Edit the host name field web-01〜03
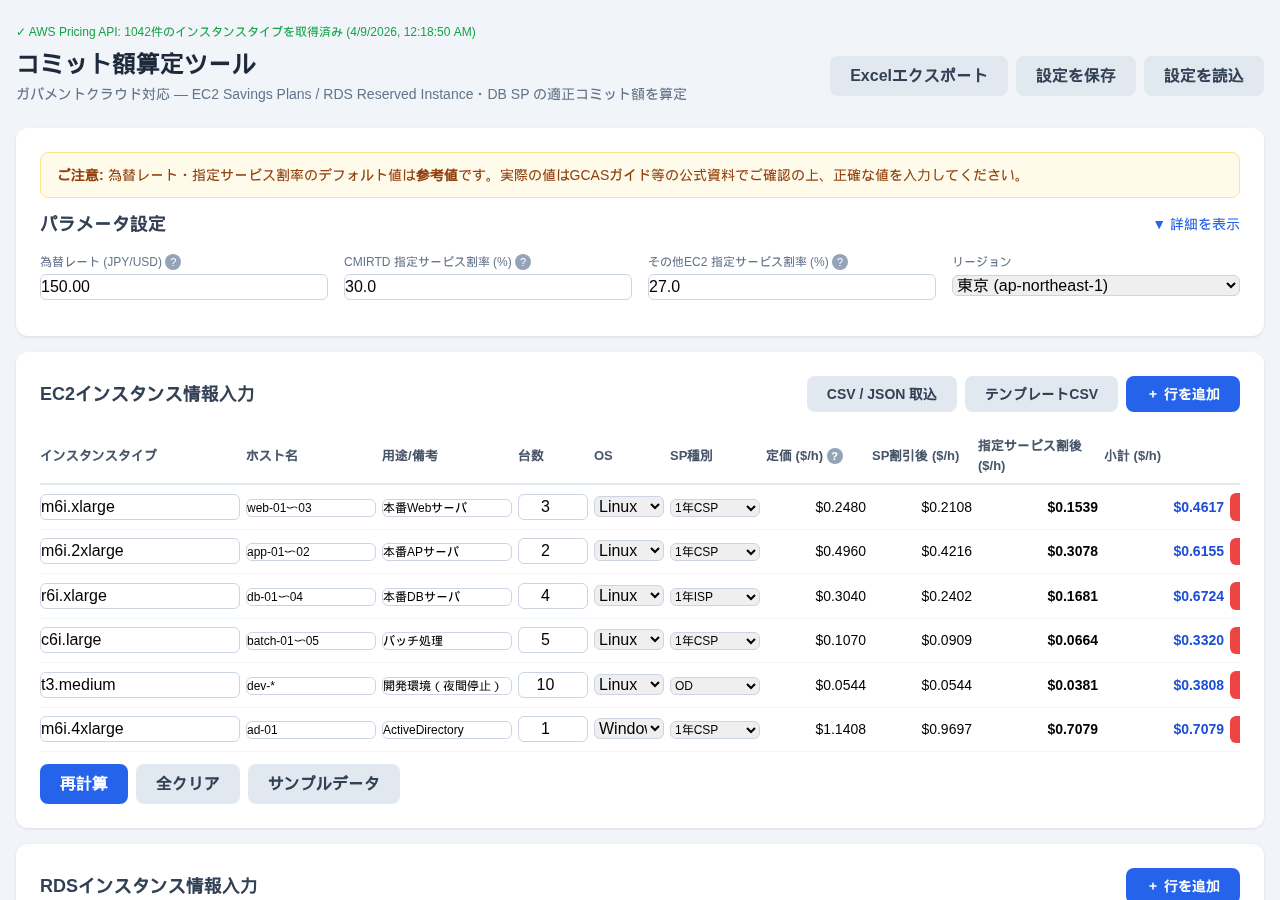The image size is (1280, 900). click(311, 508)
